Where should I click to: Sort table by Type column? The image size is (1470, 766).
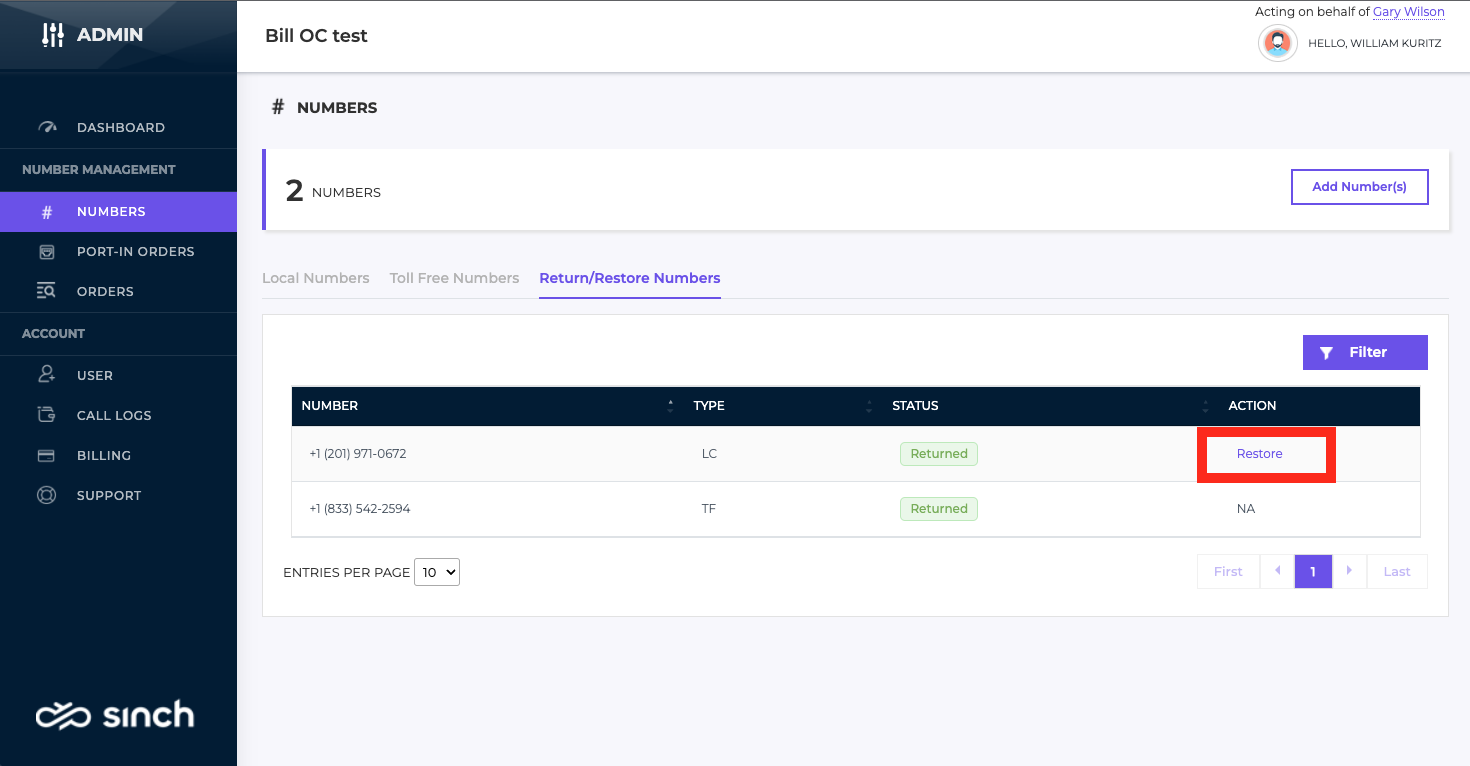(x=869, y=406)
